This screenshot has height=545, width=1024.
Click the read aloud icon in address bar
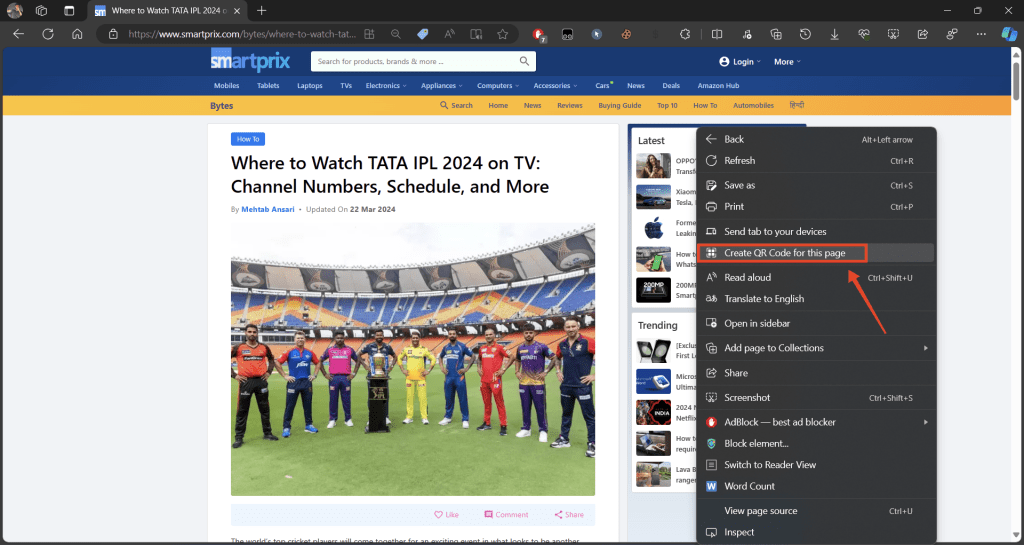[x=449, y=34]
